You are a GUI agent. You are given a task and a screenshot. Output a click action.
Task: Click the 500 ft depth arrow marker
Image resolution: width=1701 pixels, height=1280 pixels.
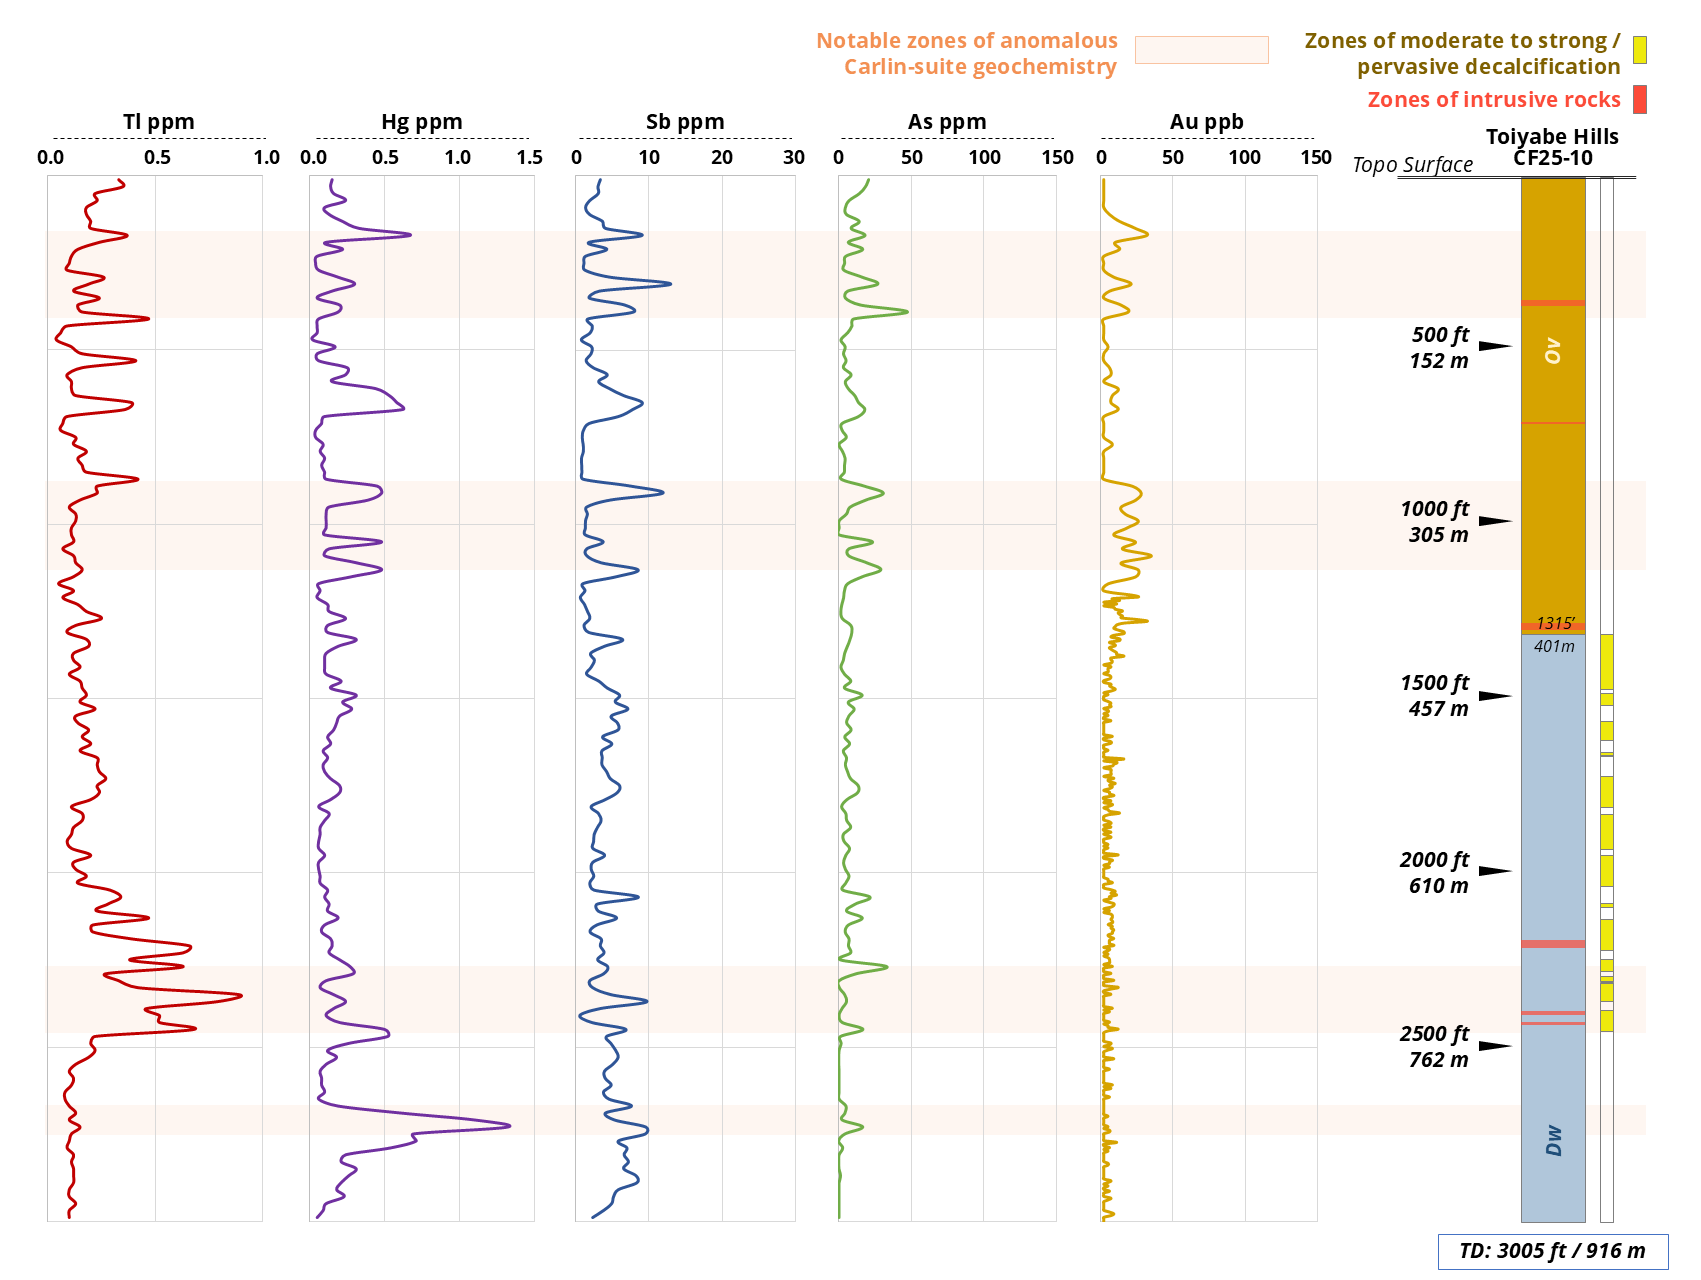coord(1495,346)
